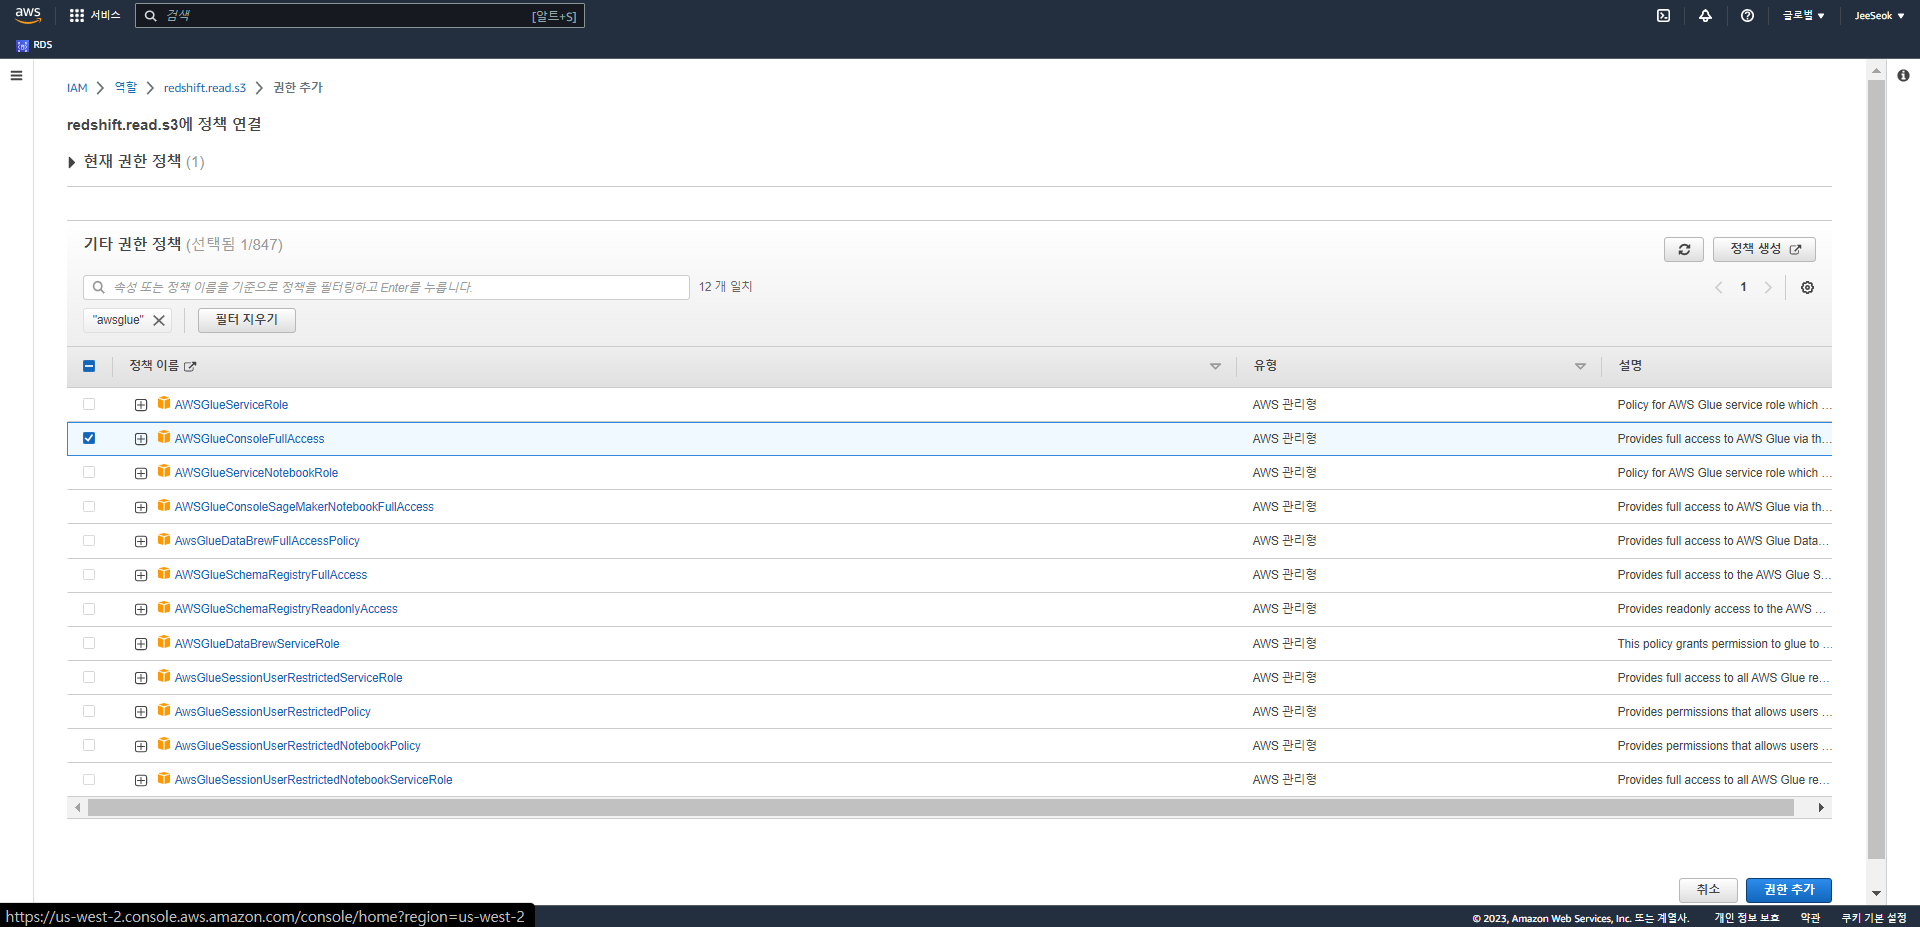This screenshot has width=1920, height=927.
Task: Refresh the policy list
Action: click(x=1684, y=249)
